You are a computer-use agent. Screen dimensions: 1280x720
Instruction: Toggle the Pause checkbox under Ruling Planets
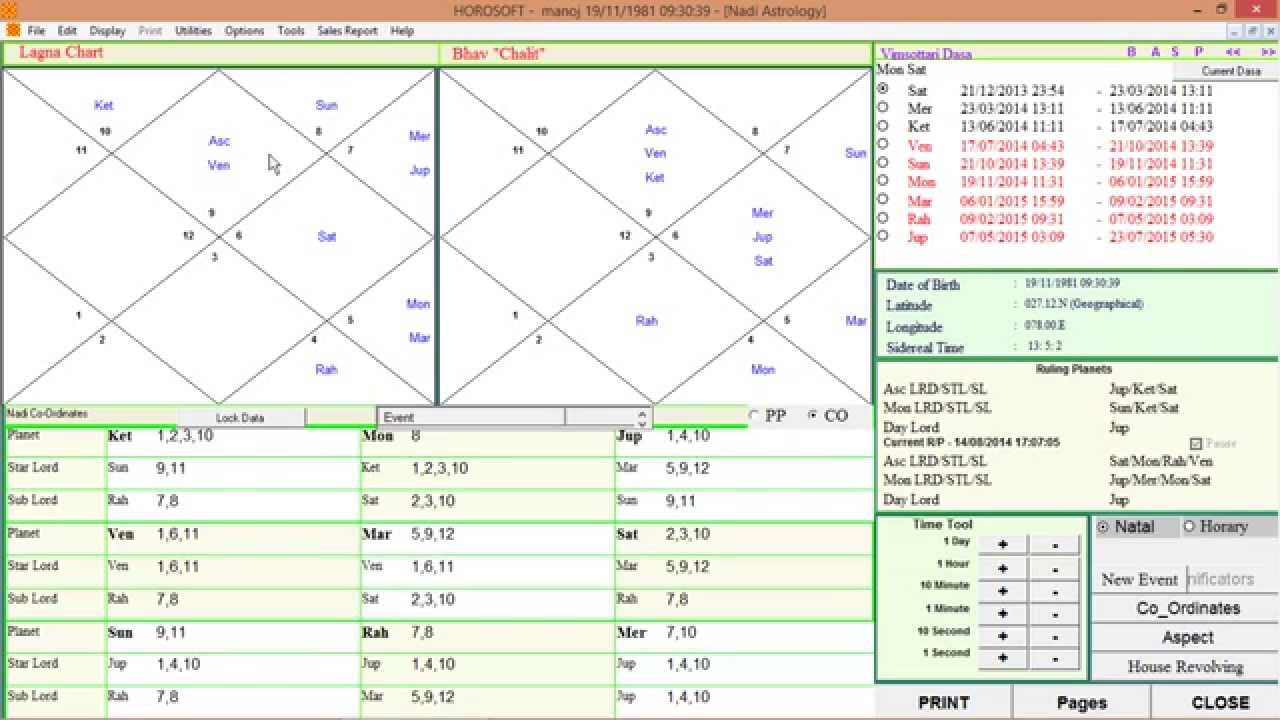[1196, 443]
